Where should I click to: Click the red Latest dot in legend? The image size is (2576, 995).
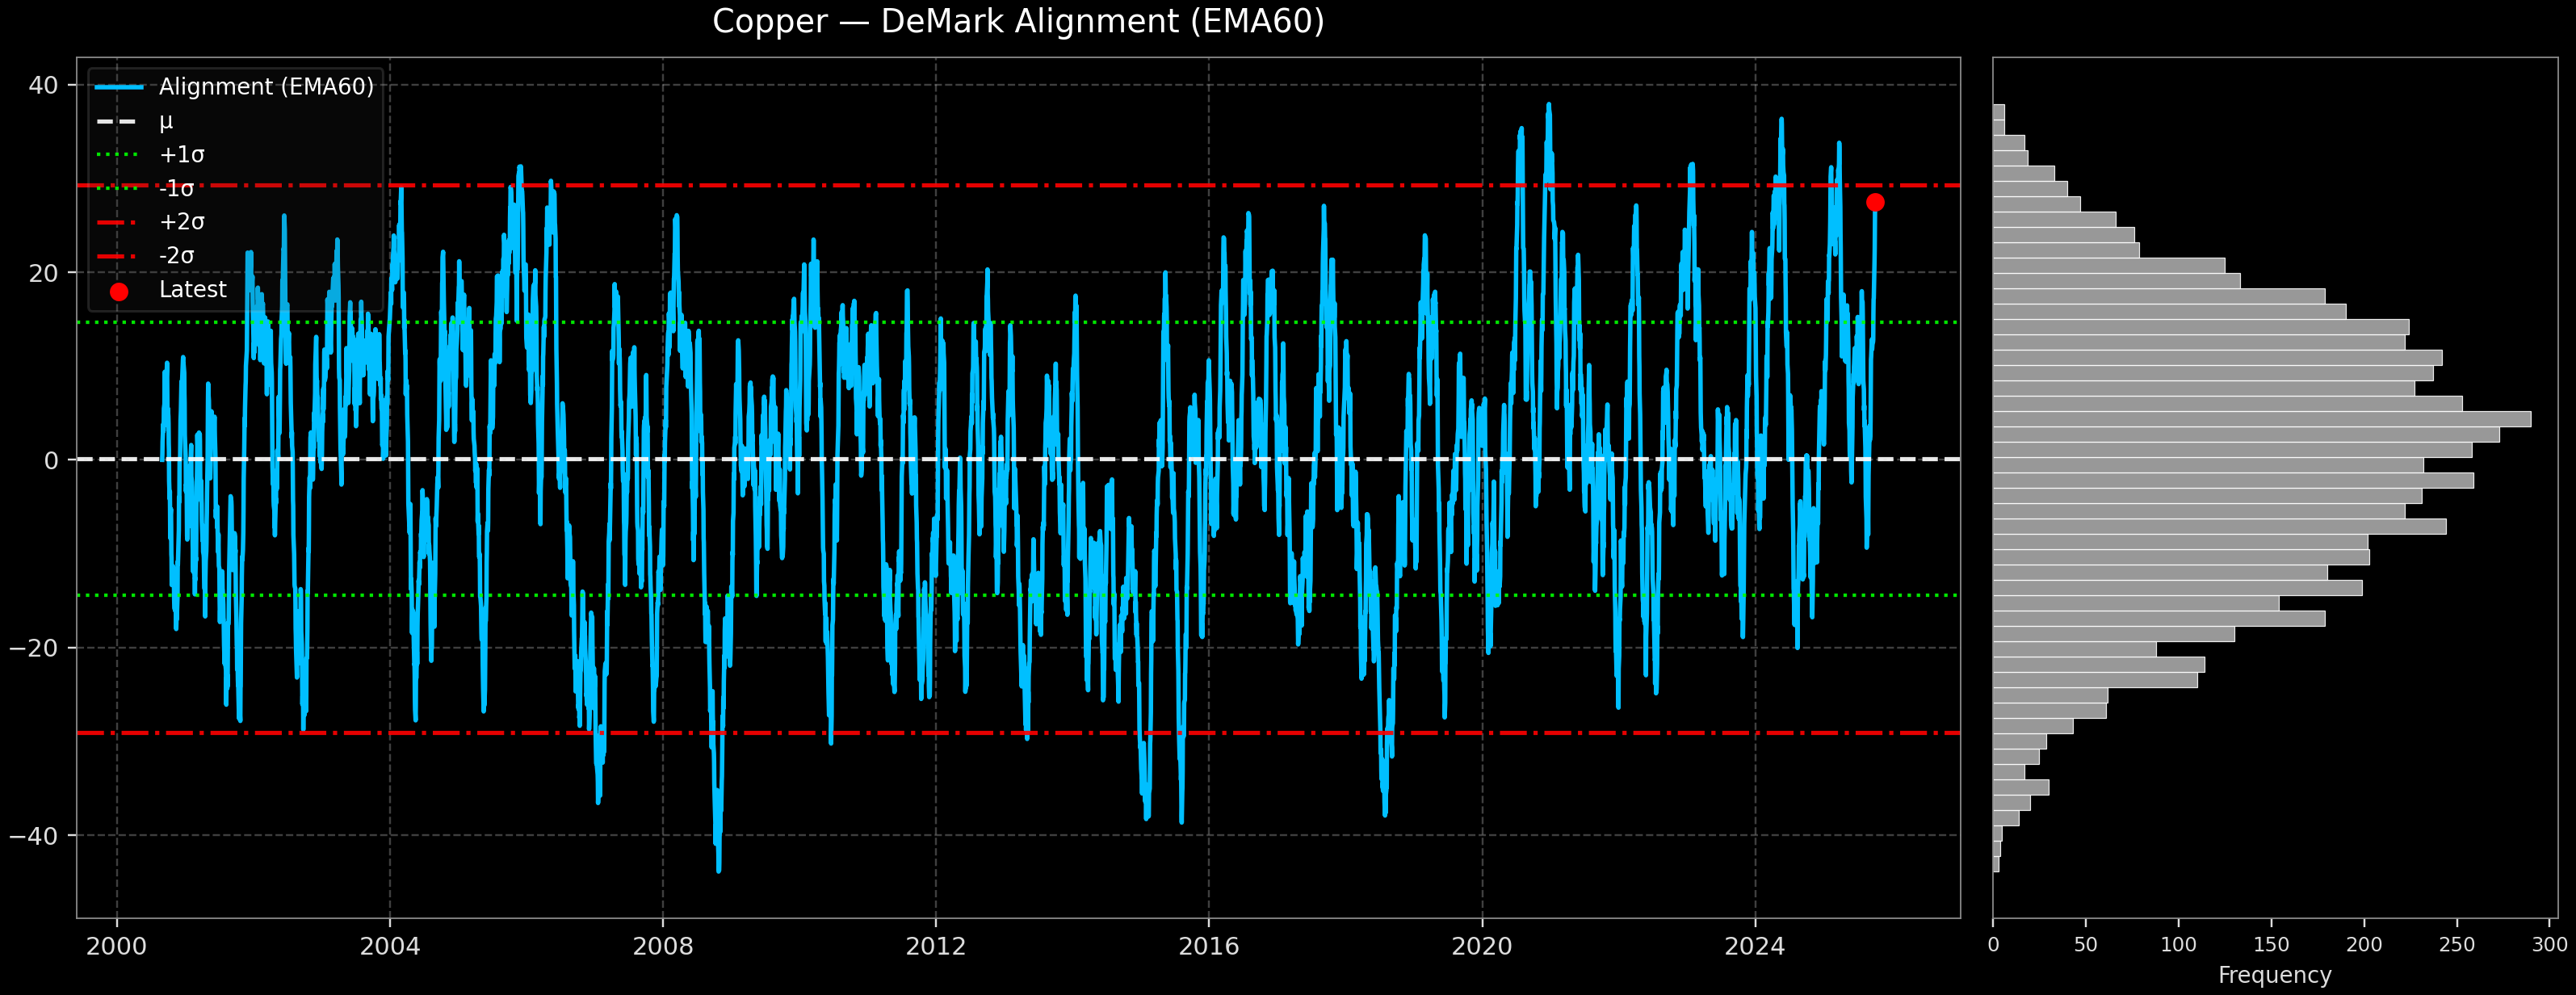[119, 292]
